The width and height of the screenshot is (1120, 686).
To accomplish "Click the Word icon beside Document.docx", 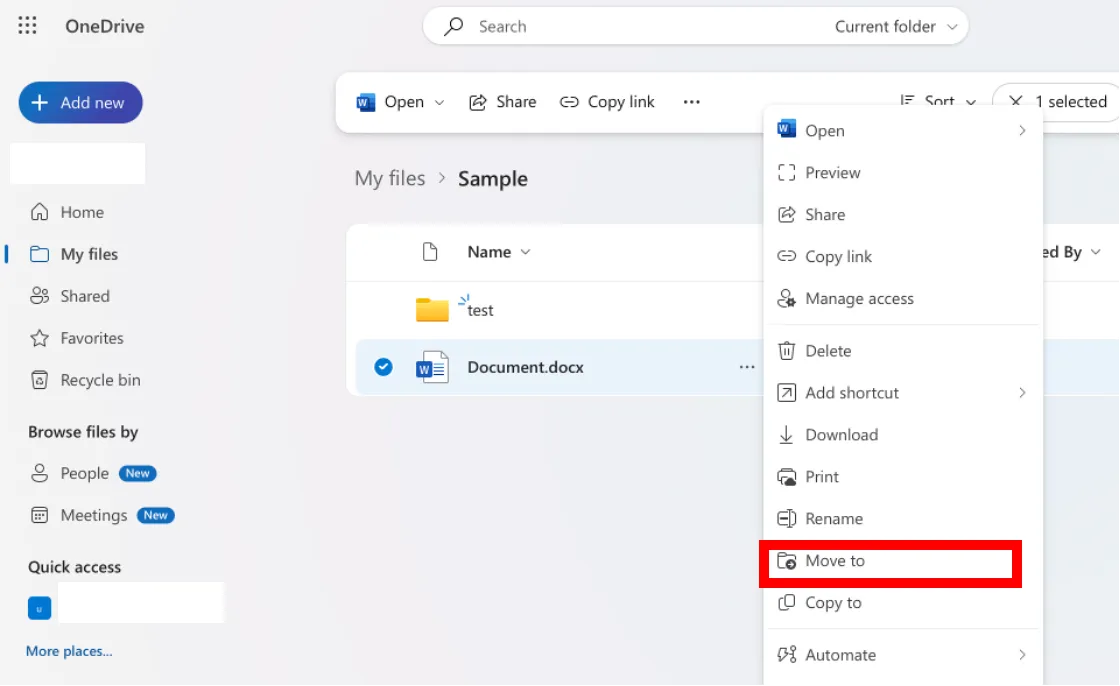I will point(432,367).
